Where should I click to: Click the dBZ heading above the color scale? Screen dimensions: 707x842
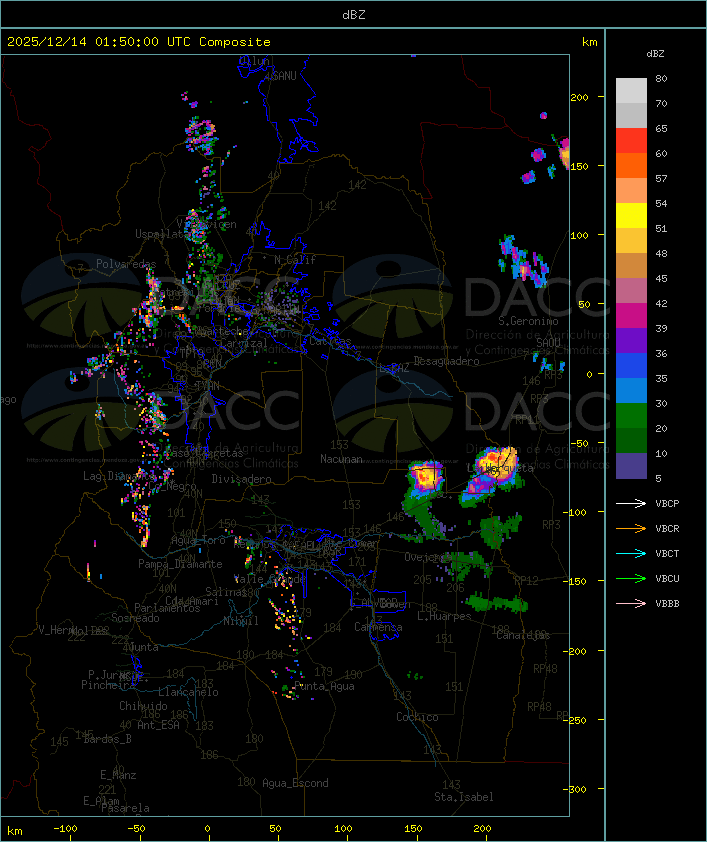pos(655,53)
